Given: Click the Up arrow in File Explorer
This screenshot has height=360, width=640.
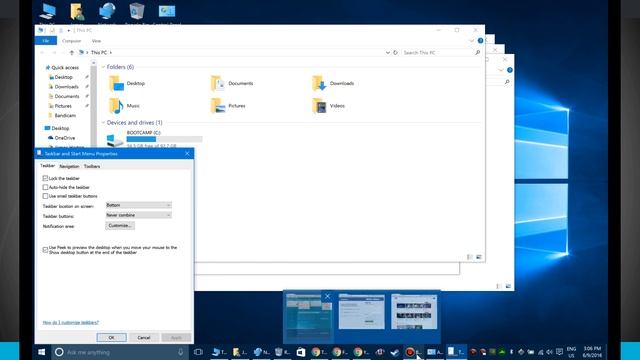Looking at the screenshot, I should pos(72,53).
